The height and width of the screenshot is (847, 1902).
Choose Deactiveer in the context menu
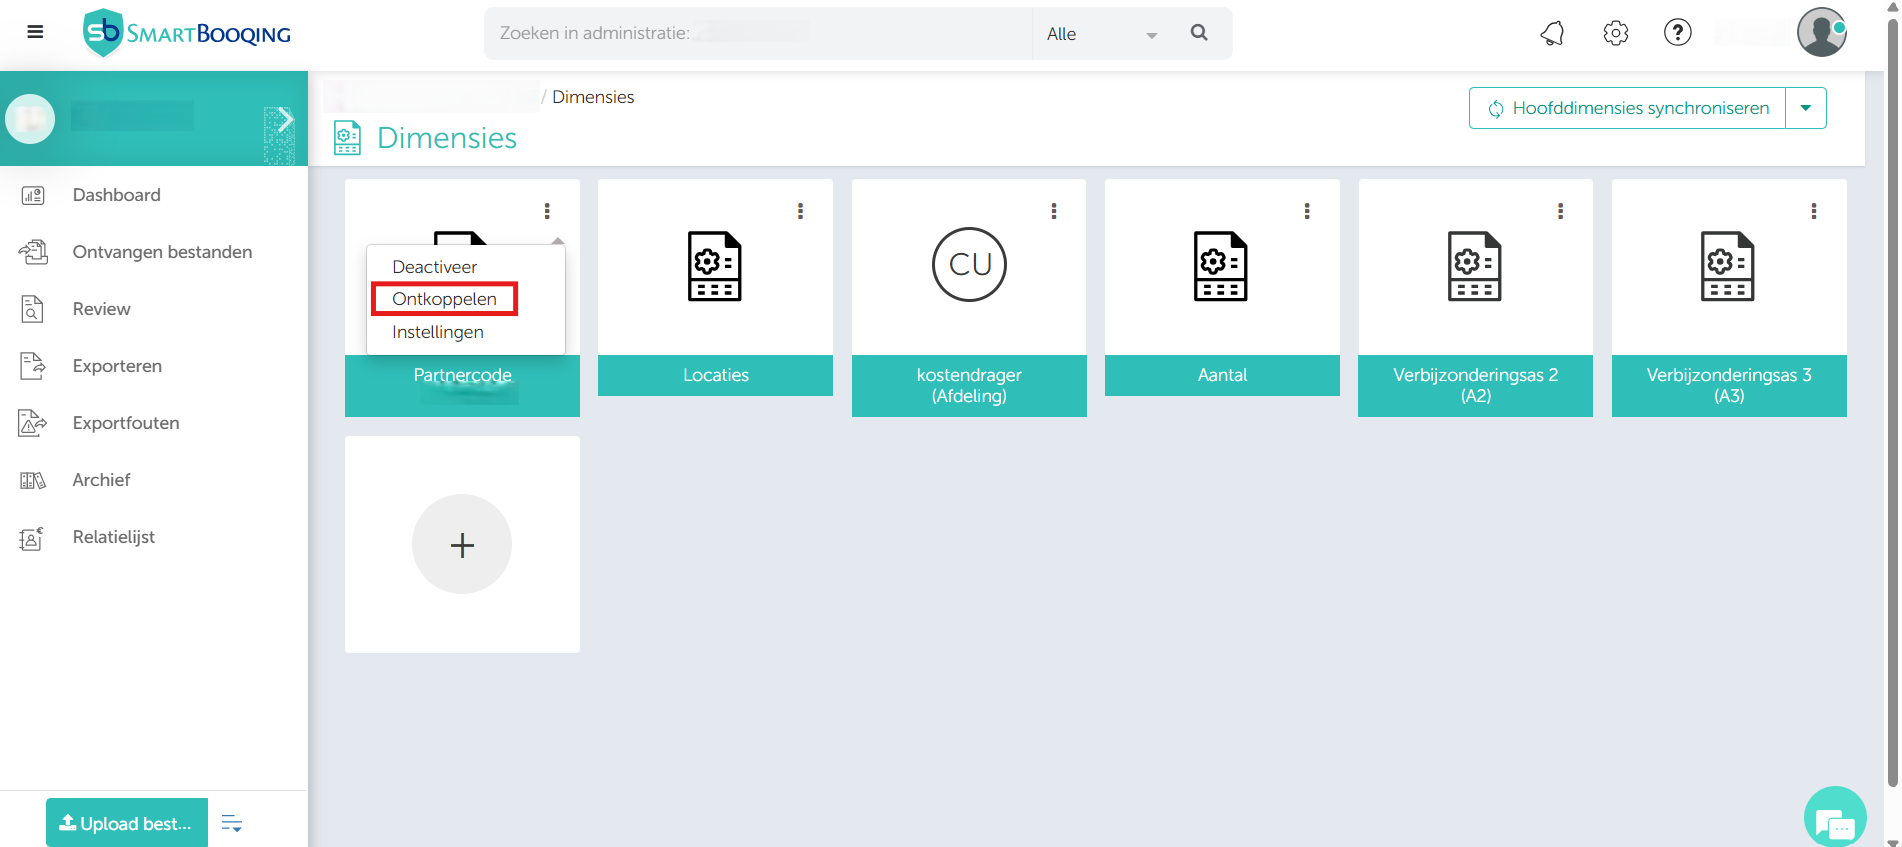434,267
